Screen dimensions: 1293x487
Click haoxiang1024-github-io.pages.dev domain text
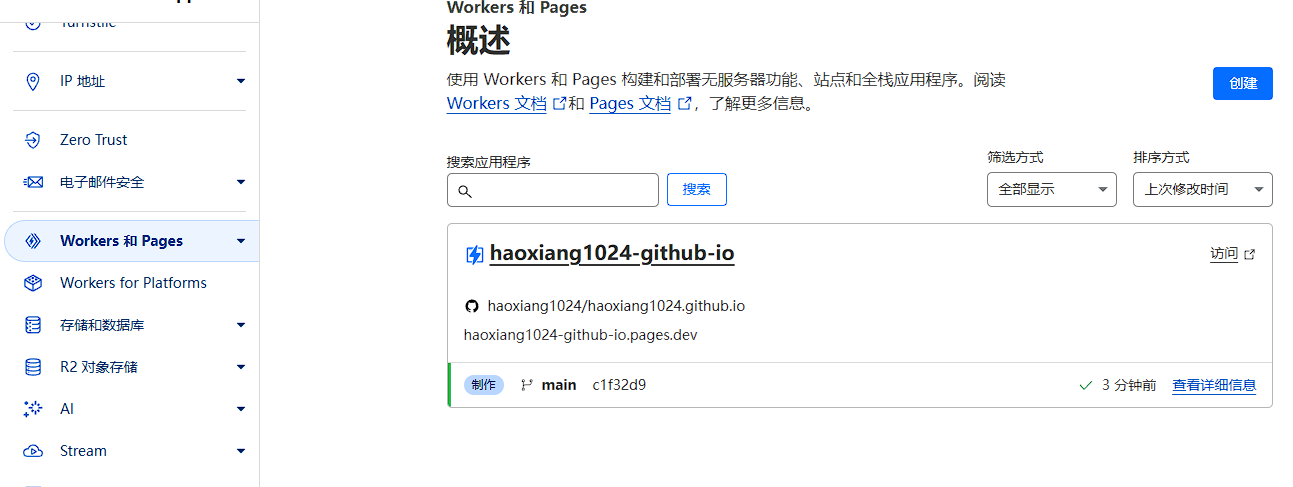[580, 335]
